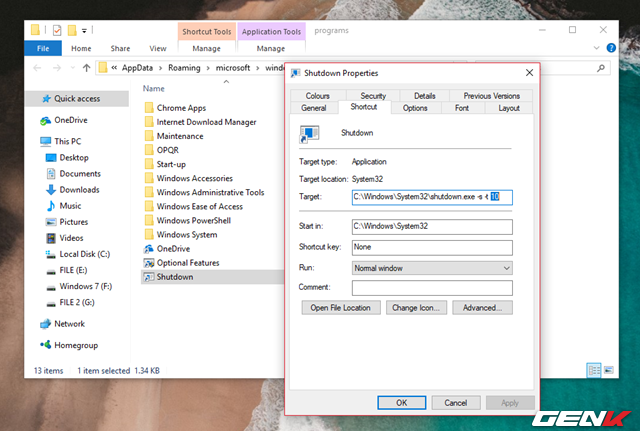Go forward using the right arrow
The width and height of the screenshot is (640, 431).
pyautogui.click(x=57, y=68)
